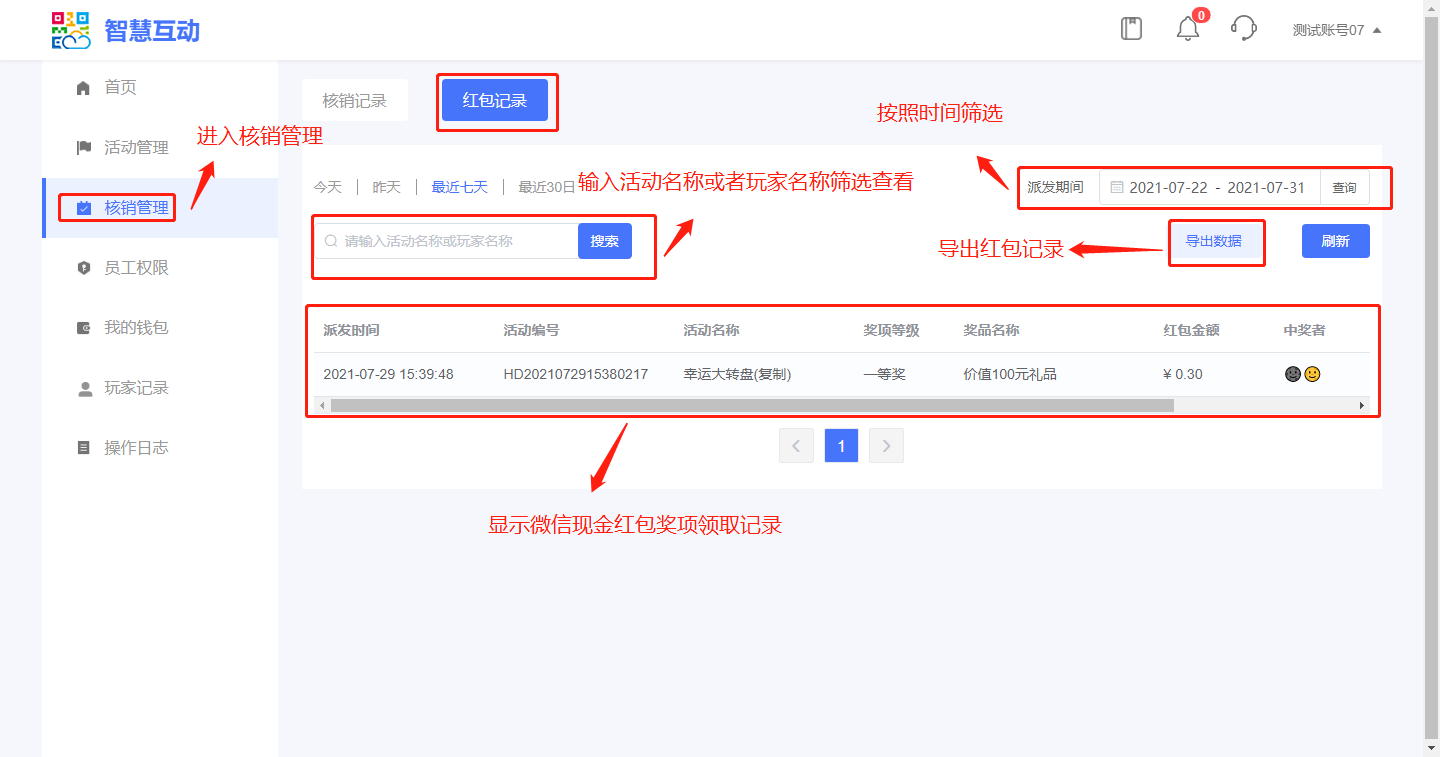This screenshot has height=757, width=1440.
Task: Click the help document book icon
Action: click(x=1131, y=29)
